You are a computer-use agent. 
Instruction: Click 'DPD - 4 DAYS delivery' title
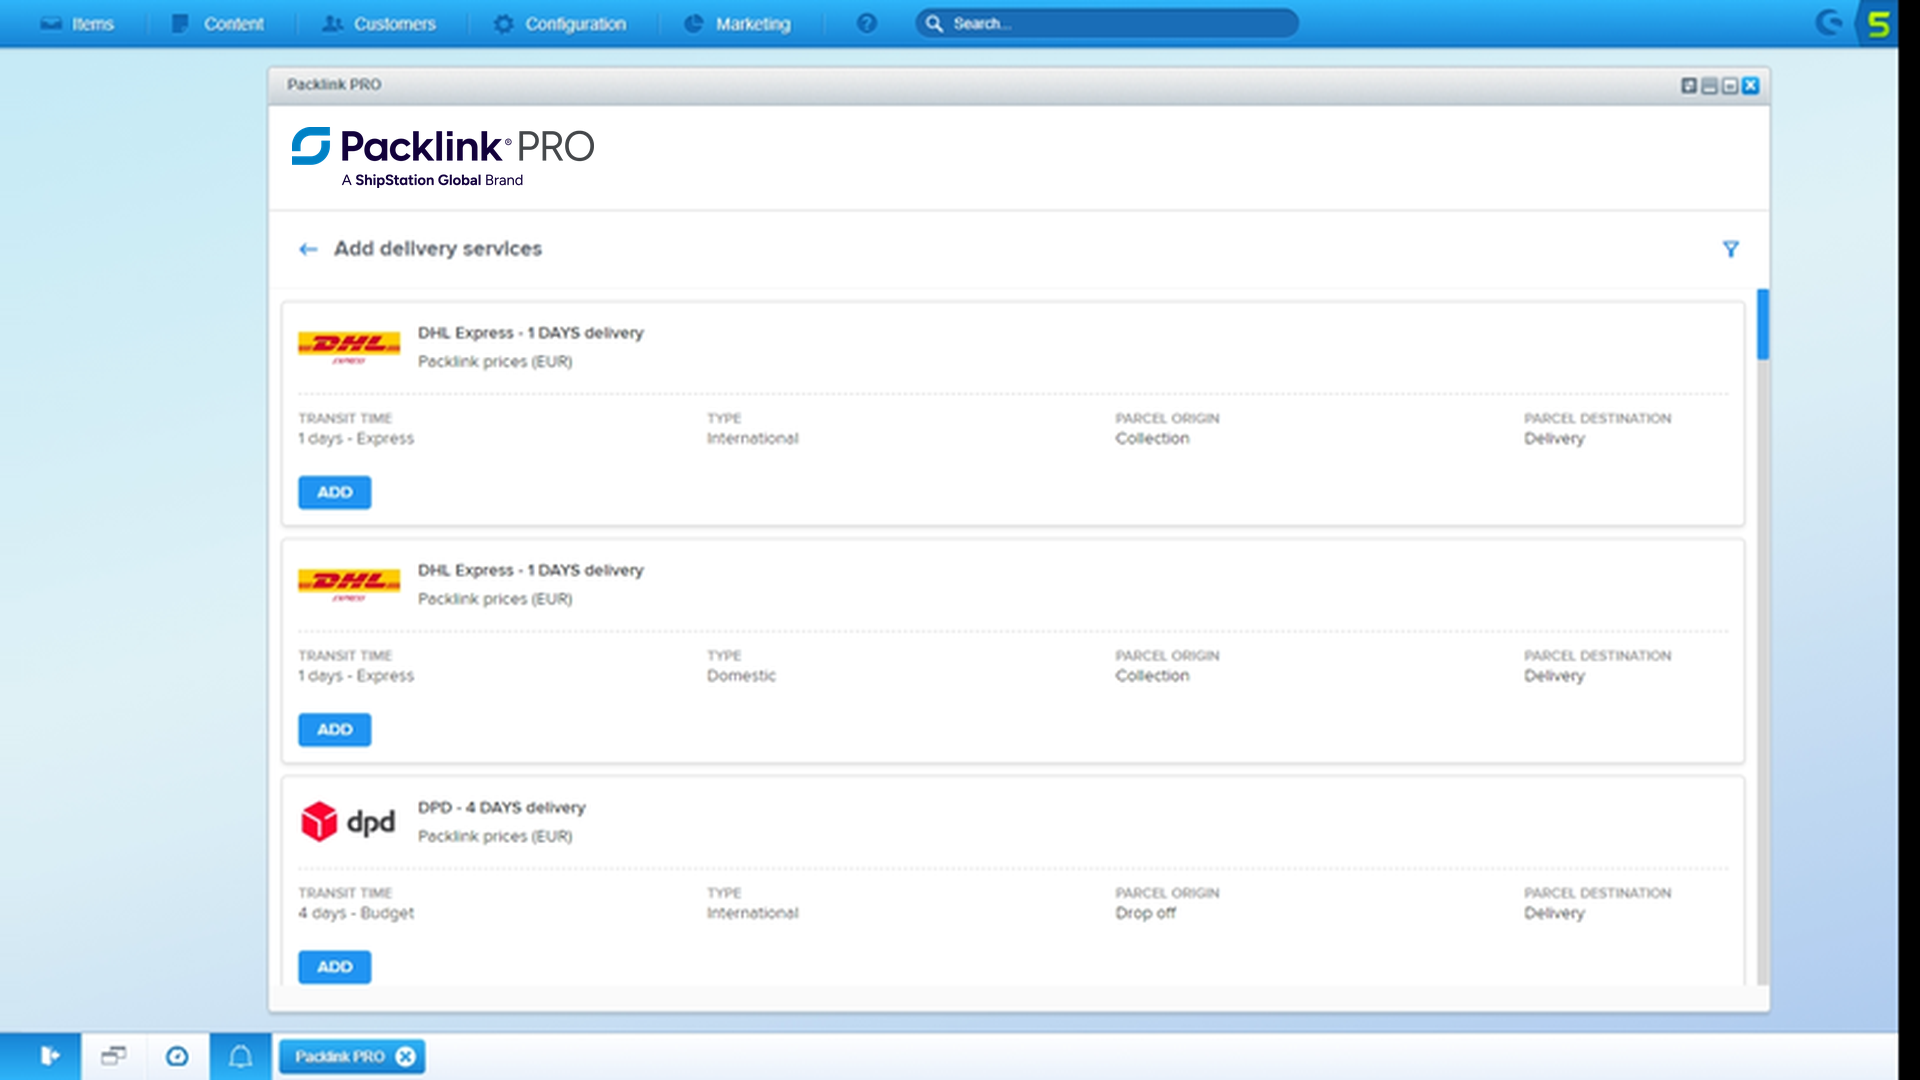[502, 807]
